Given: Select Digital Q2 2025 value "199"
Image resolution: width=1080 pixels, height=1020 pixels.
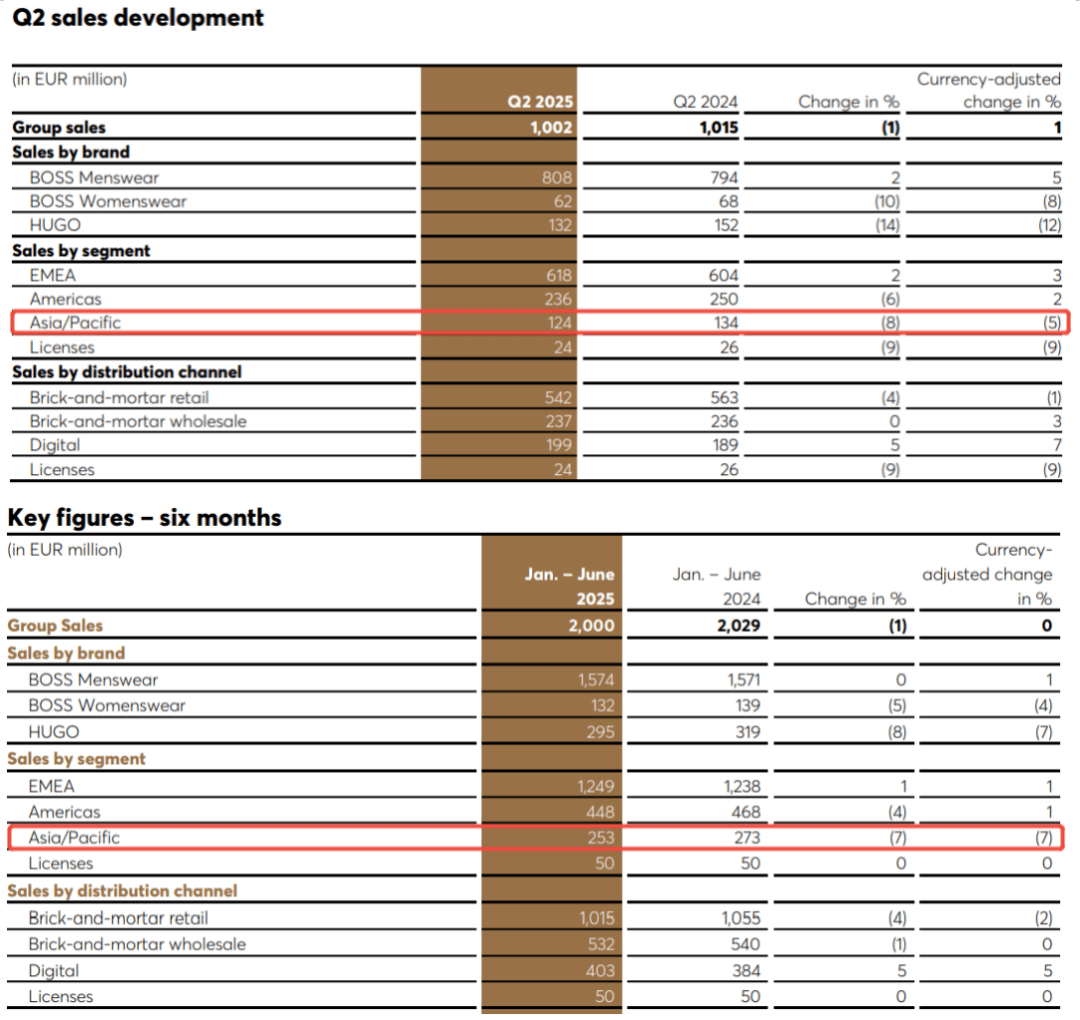Looking at the screenshot, I should click(x=559, y=445).
